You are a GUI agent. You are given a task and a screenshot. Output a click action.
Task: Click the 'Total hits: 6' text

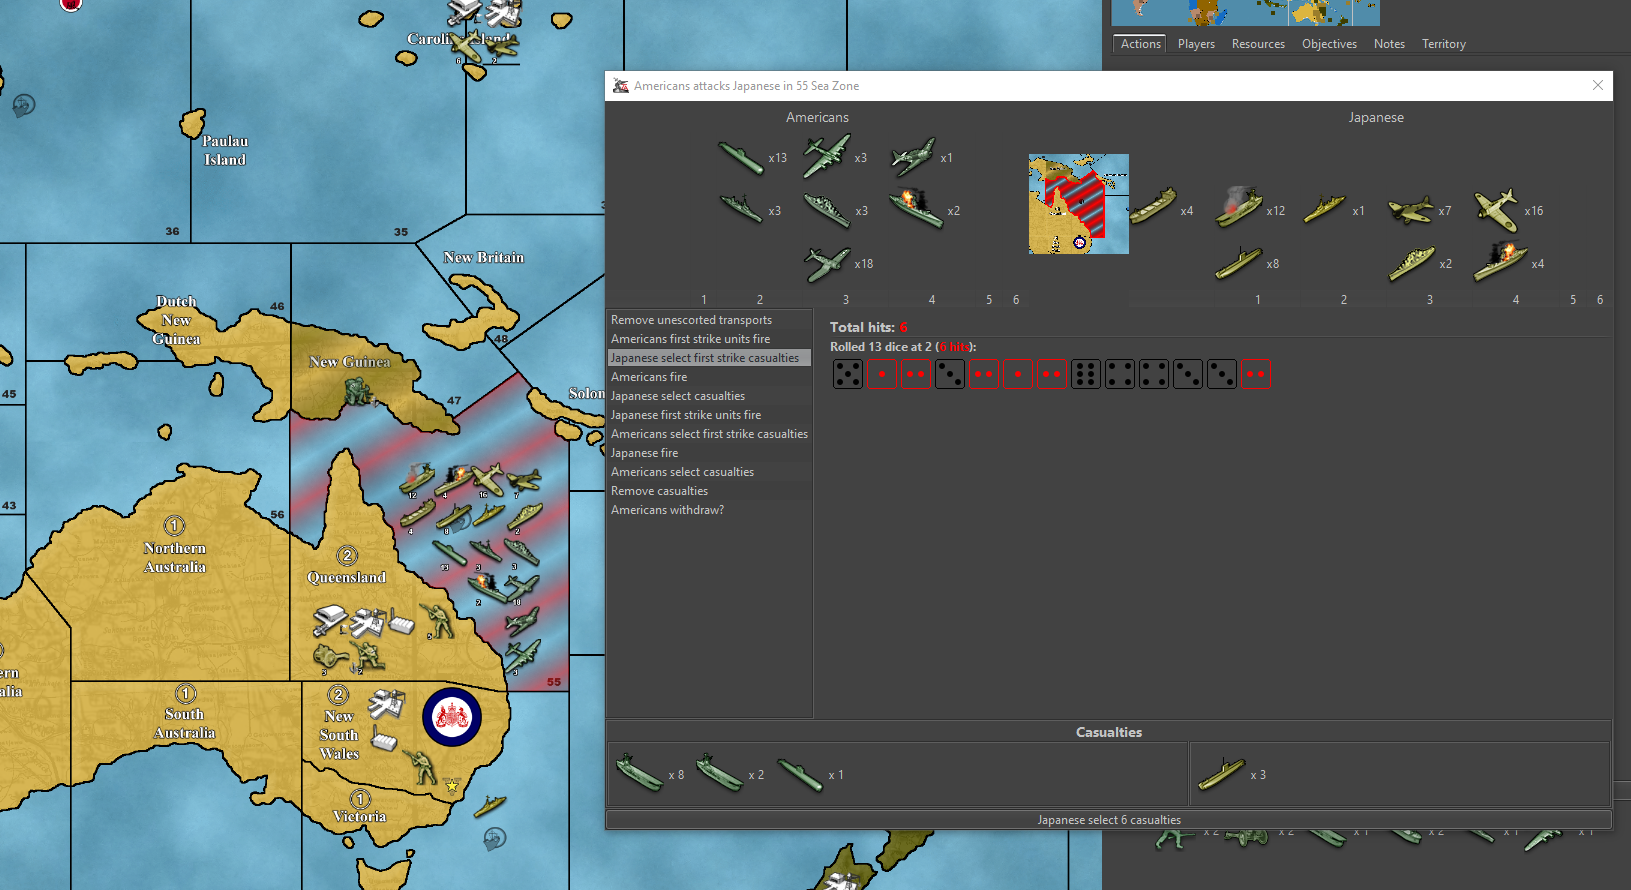pyautogui.click(x=869, y=327)
